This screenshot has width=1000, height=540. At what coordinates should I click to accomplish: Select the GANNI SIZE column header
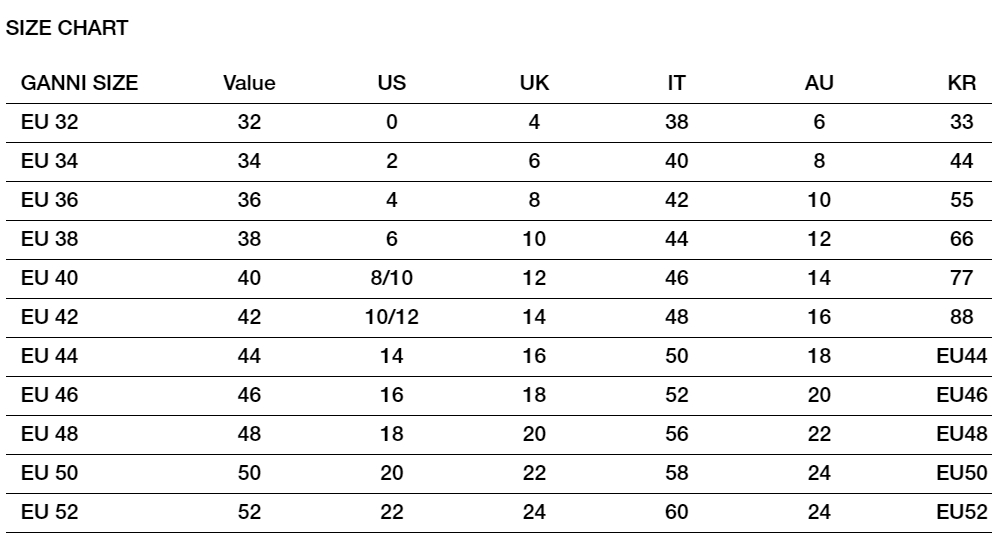(x=79, y=83)
